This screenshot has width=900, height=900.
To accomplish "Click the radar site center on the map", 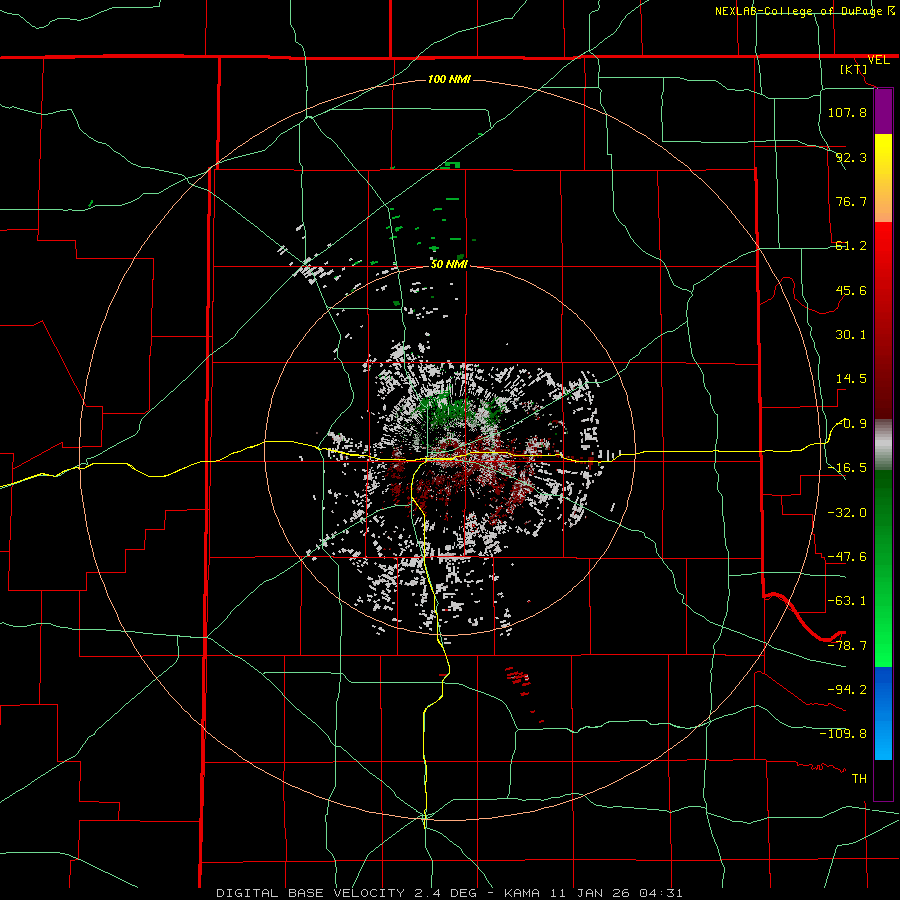I will 450,450.
